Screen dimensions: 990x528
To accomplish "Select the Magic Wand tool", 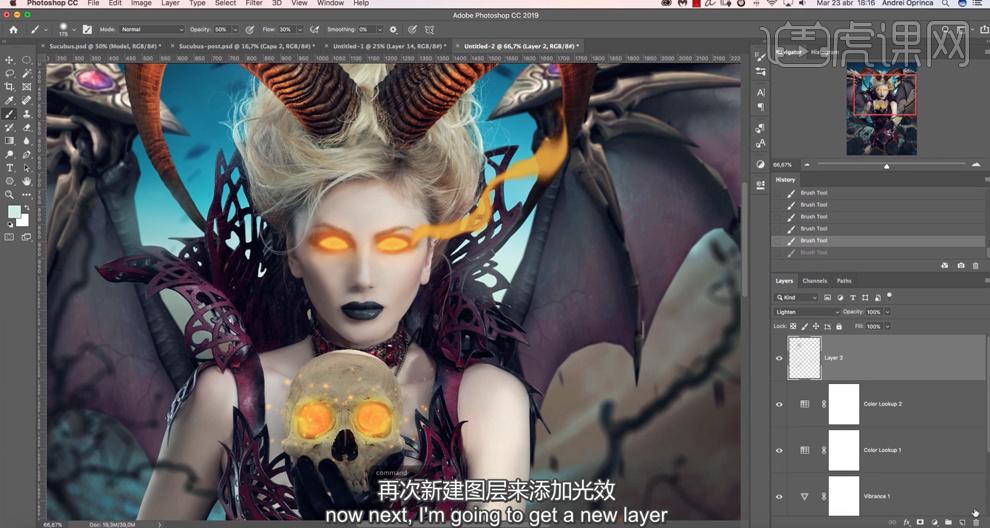I will 25,74.
